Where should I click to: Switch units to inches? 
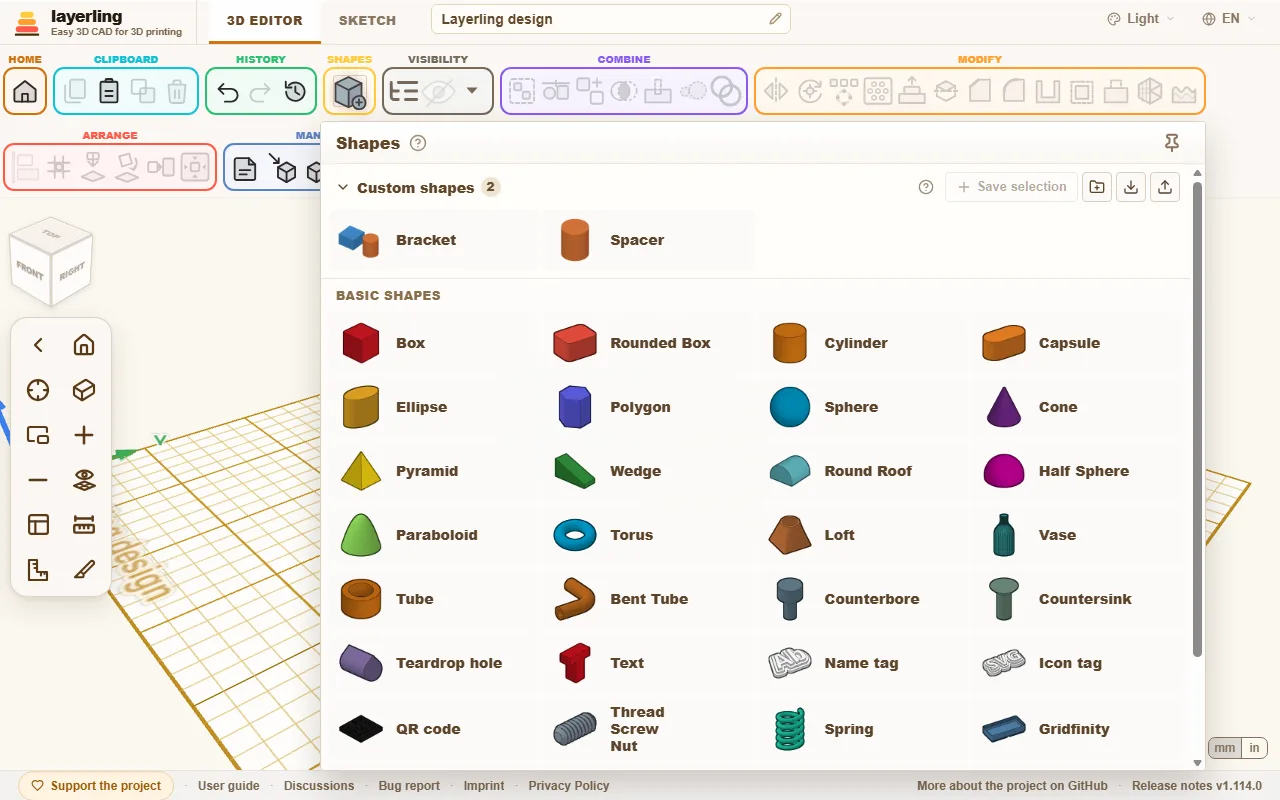click(x=1254, y=748)
